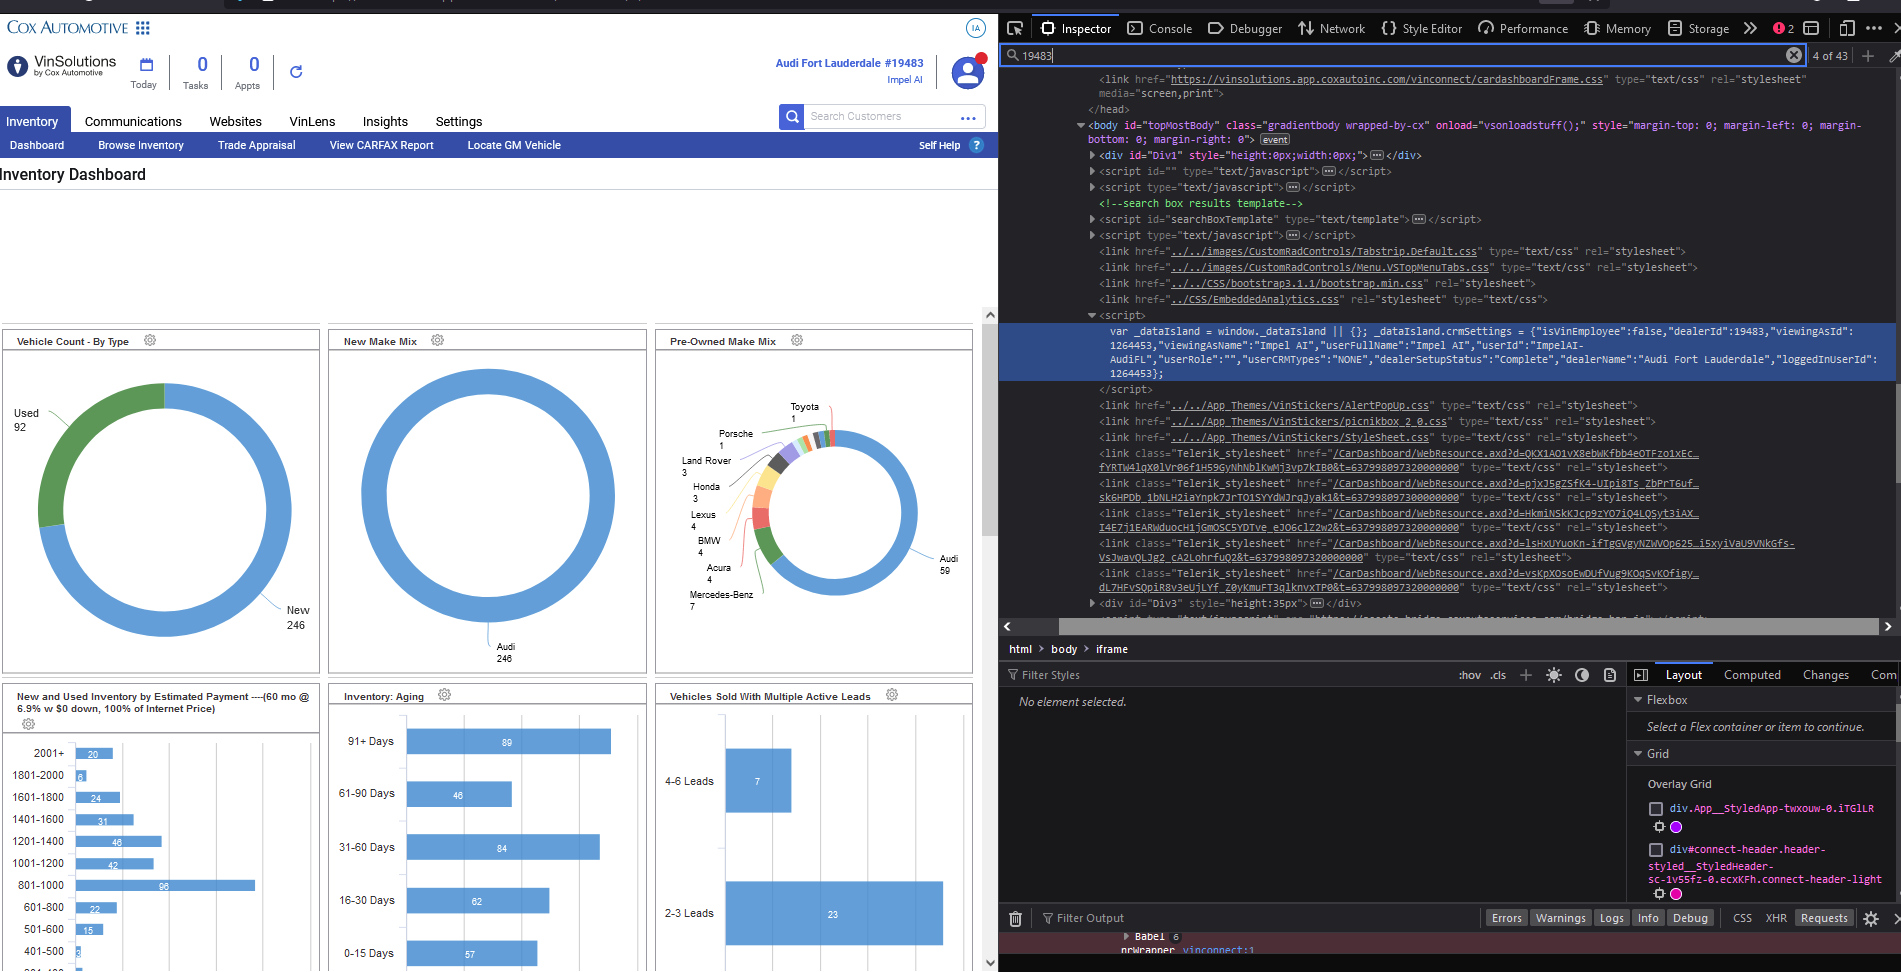Open settings gear for New Make Mix
1901x972 pixels.
437,340
